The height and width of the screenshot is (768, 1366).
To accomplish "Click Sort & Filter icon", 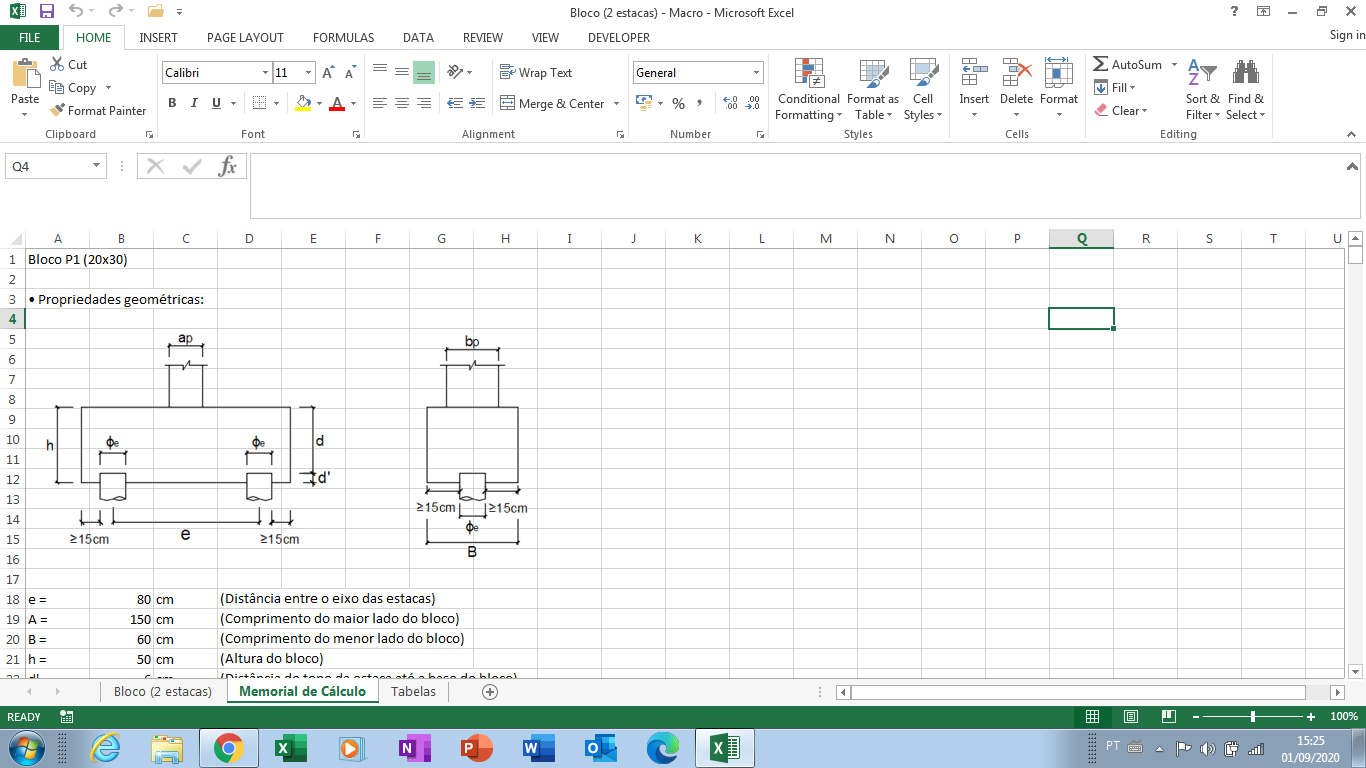I will pyautogui.click(x=1202, y=73).
